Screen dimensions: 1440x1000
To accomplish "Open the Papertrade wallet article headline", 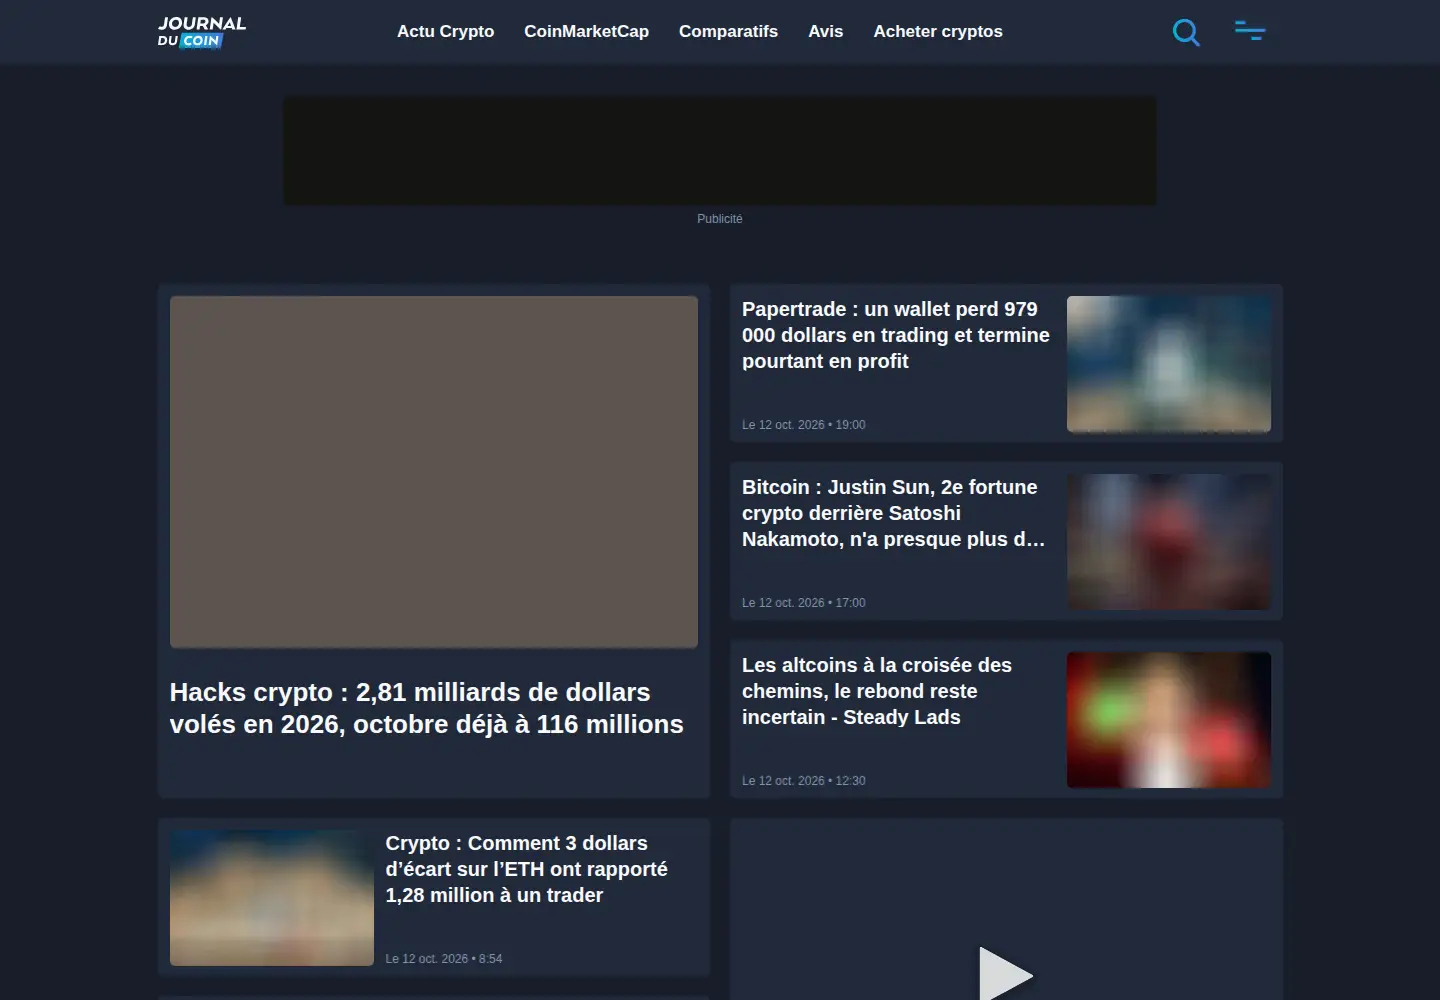I will click(x=896, y=335).
